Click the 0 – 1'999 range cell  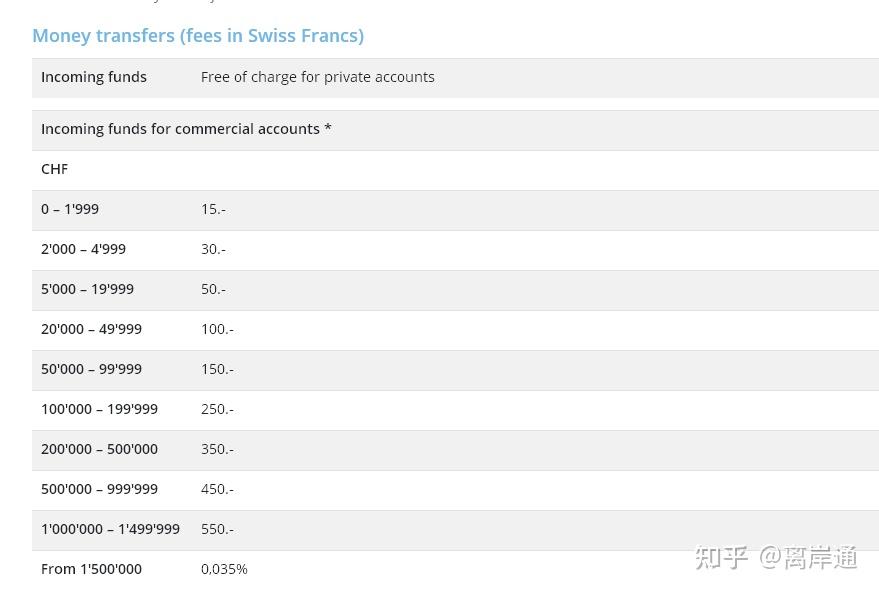click(70, 209)
